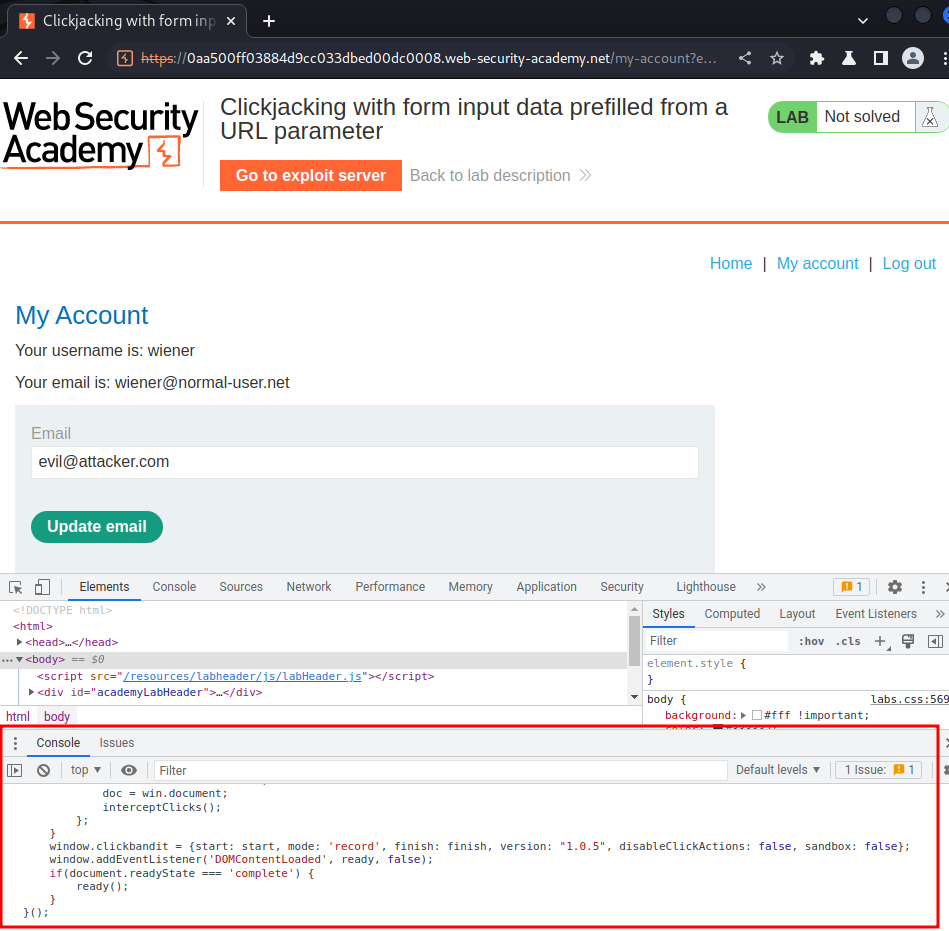Open the Sources tab

(x=241, y=587)
